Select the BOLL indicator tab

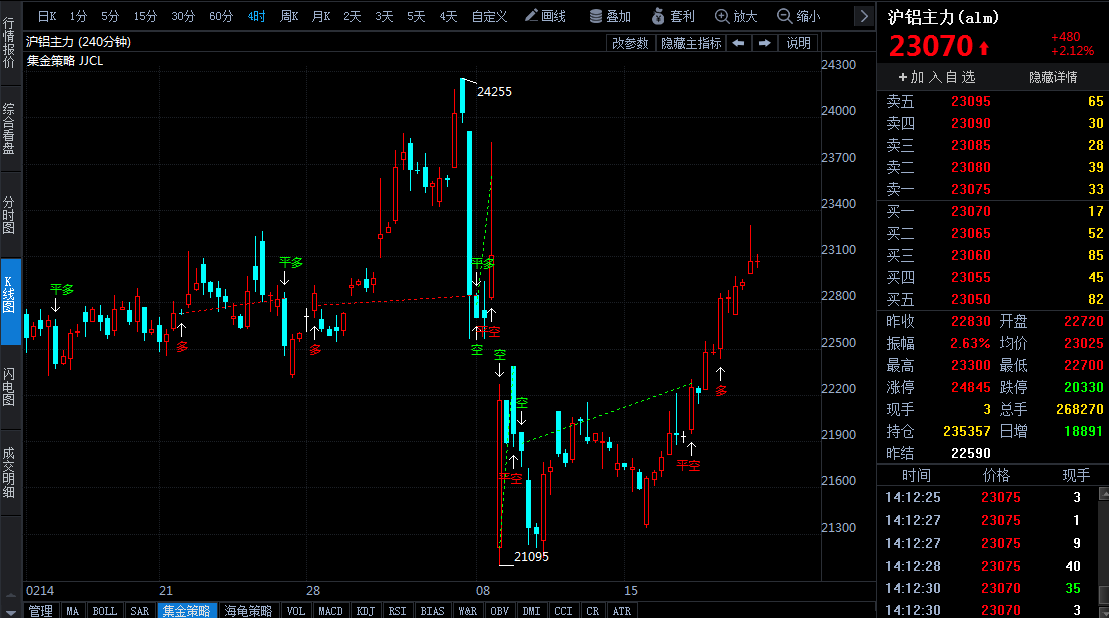105,610
